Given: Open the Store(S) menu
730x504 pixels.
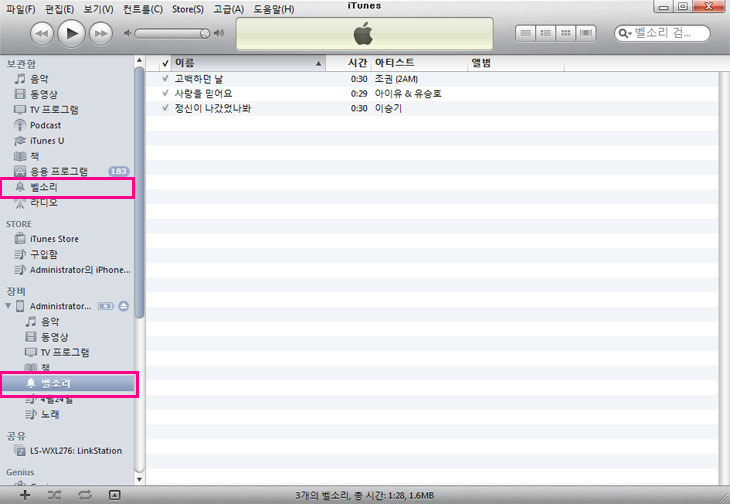Looking at the screenshot, I should (188, 9).
